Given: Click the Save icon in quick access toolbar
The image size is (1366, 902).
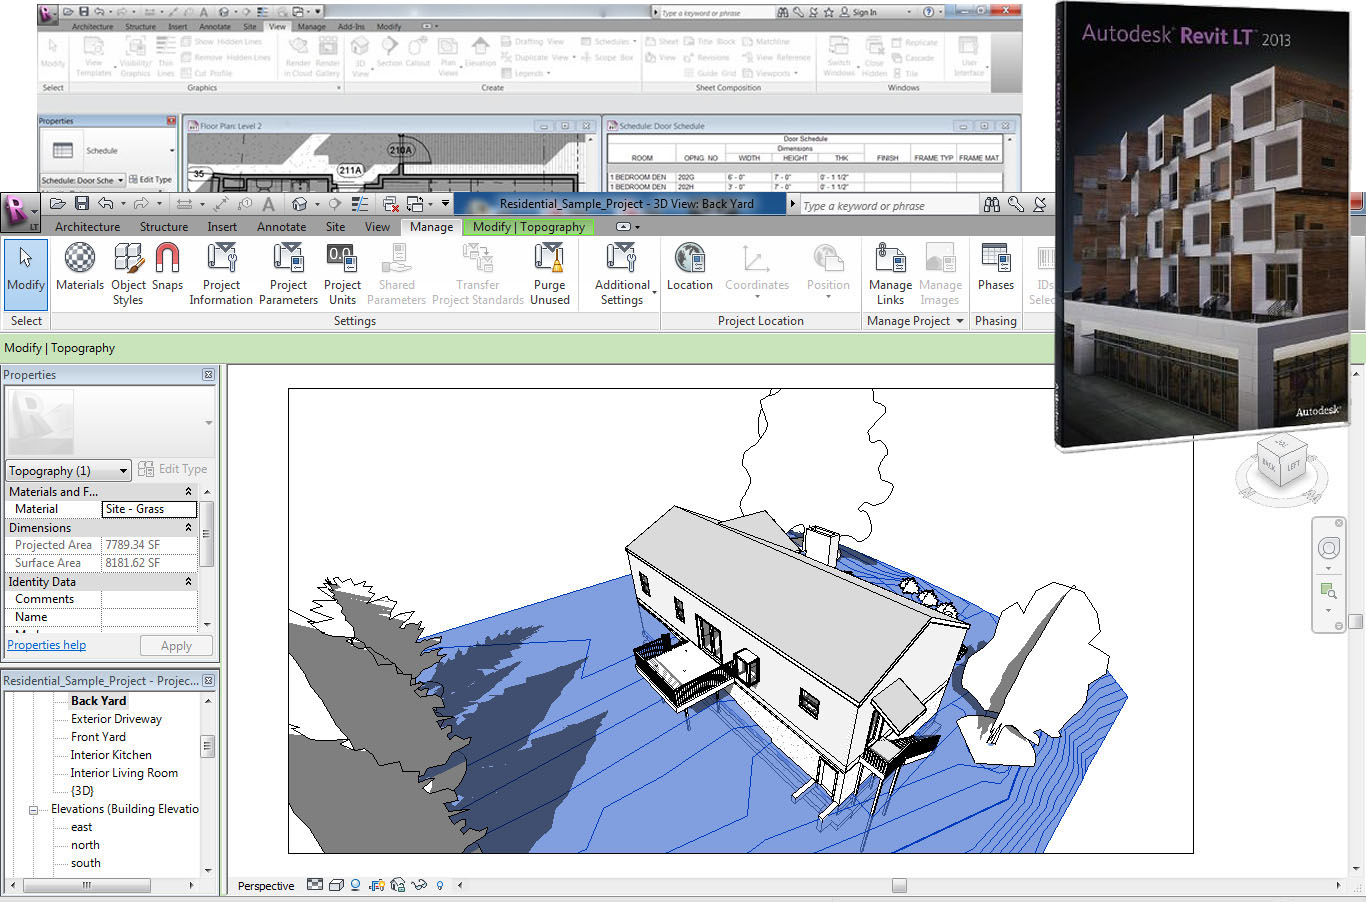Looking at the screenshot, I should click(x=82, y=204).
